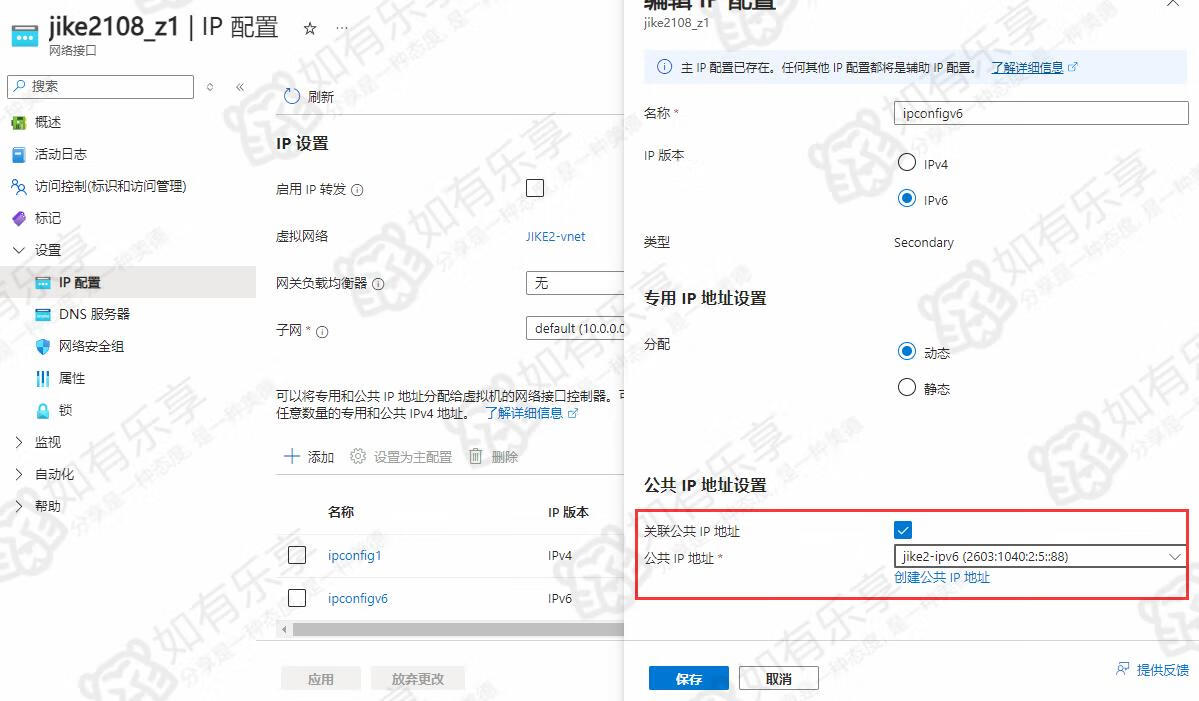Click the info icon next to 启用 IP 转发
Viewport: 1199px width, 701px height.
pos(357,190)
